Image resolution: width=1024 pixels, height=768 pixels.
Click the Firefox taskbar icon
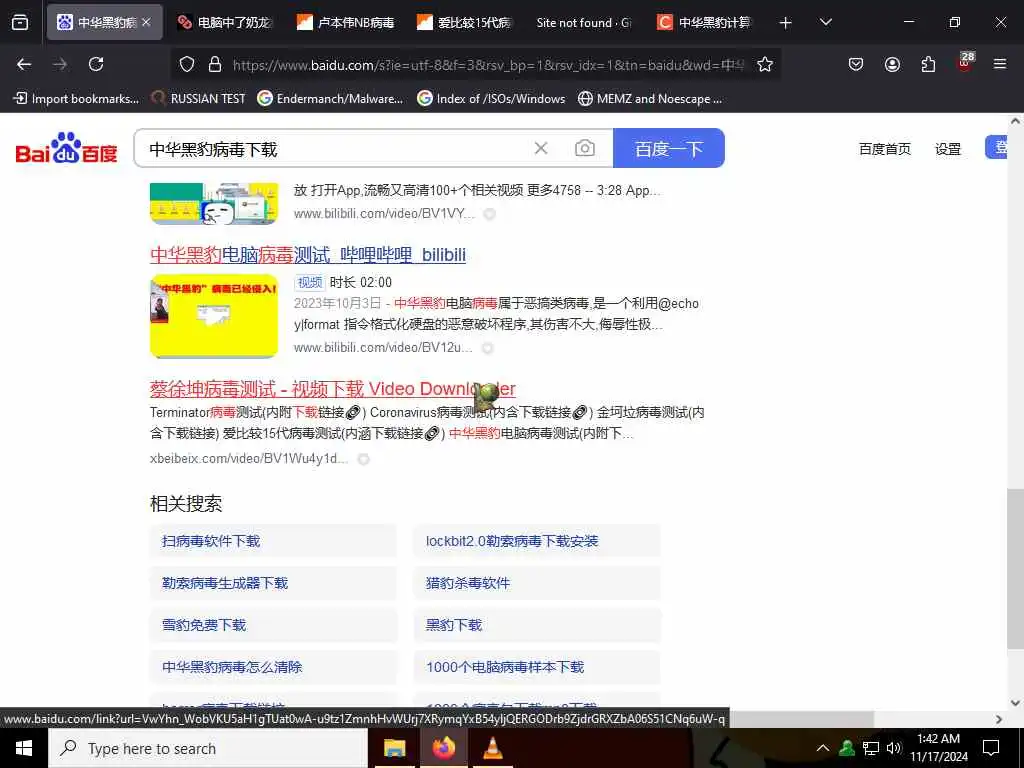444,748
